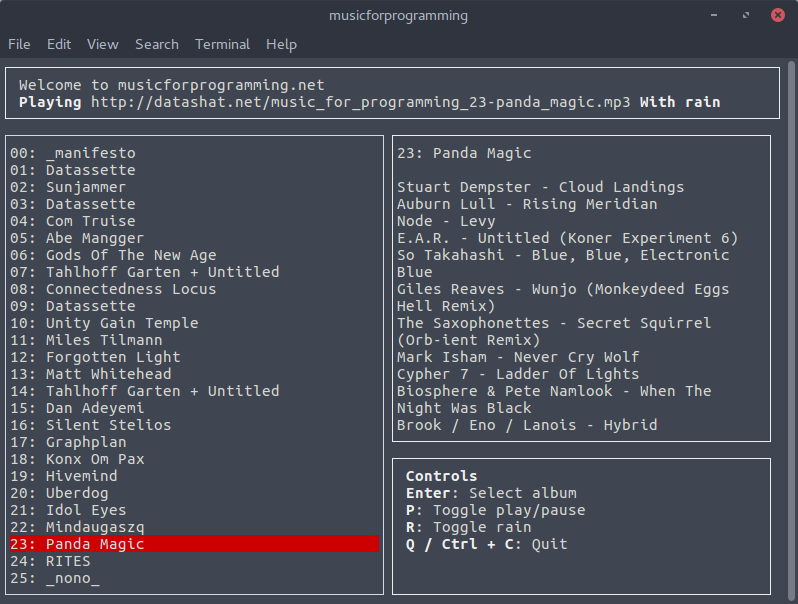The height and width of the screenshot is (604, 798).
Task: Select the '03: Datassette' row
Action: 194,204
